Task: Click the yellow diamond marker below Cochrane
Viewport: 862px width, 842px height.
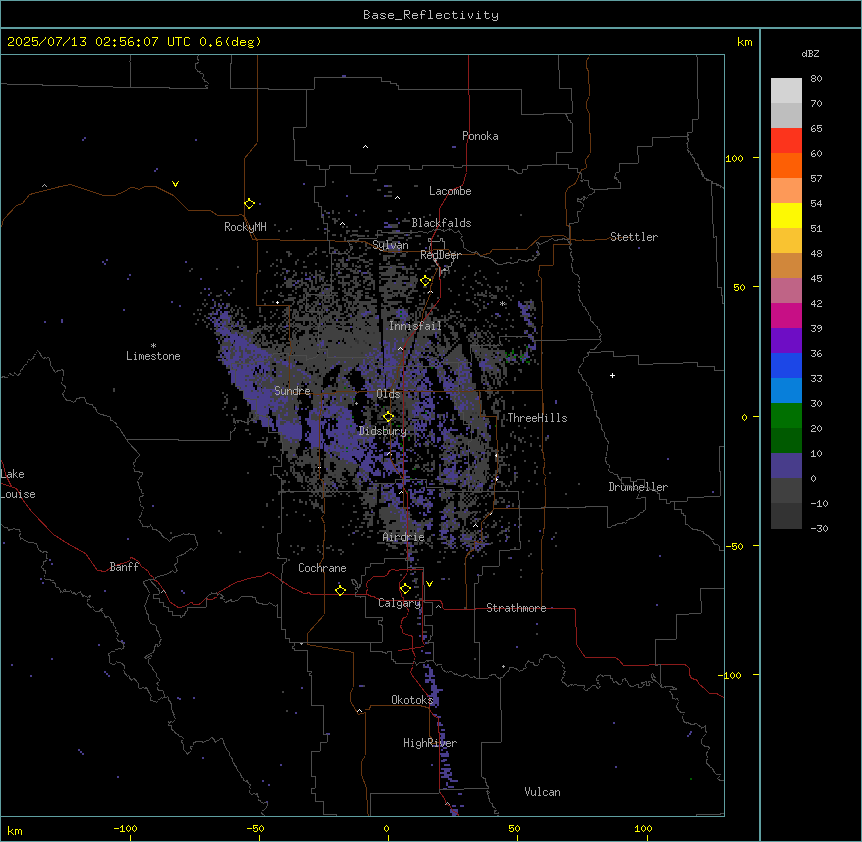Action: click(340, 590)
